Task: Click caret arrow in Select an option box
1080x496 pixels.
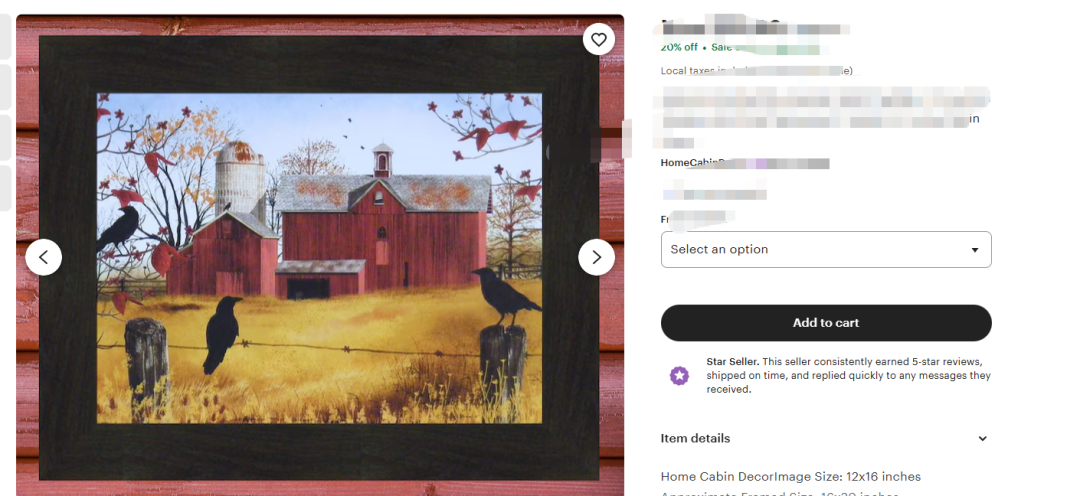Action: [x=975, y=250]
